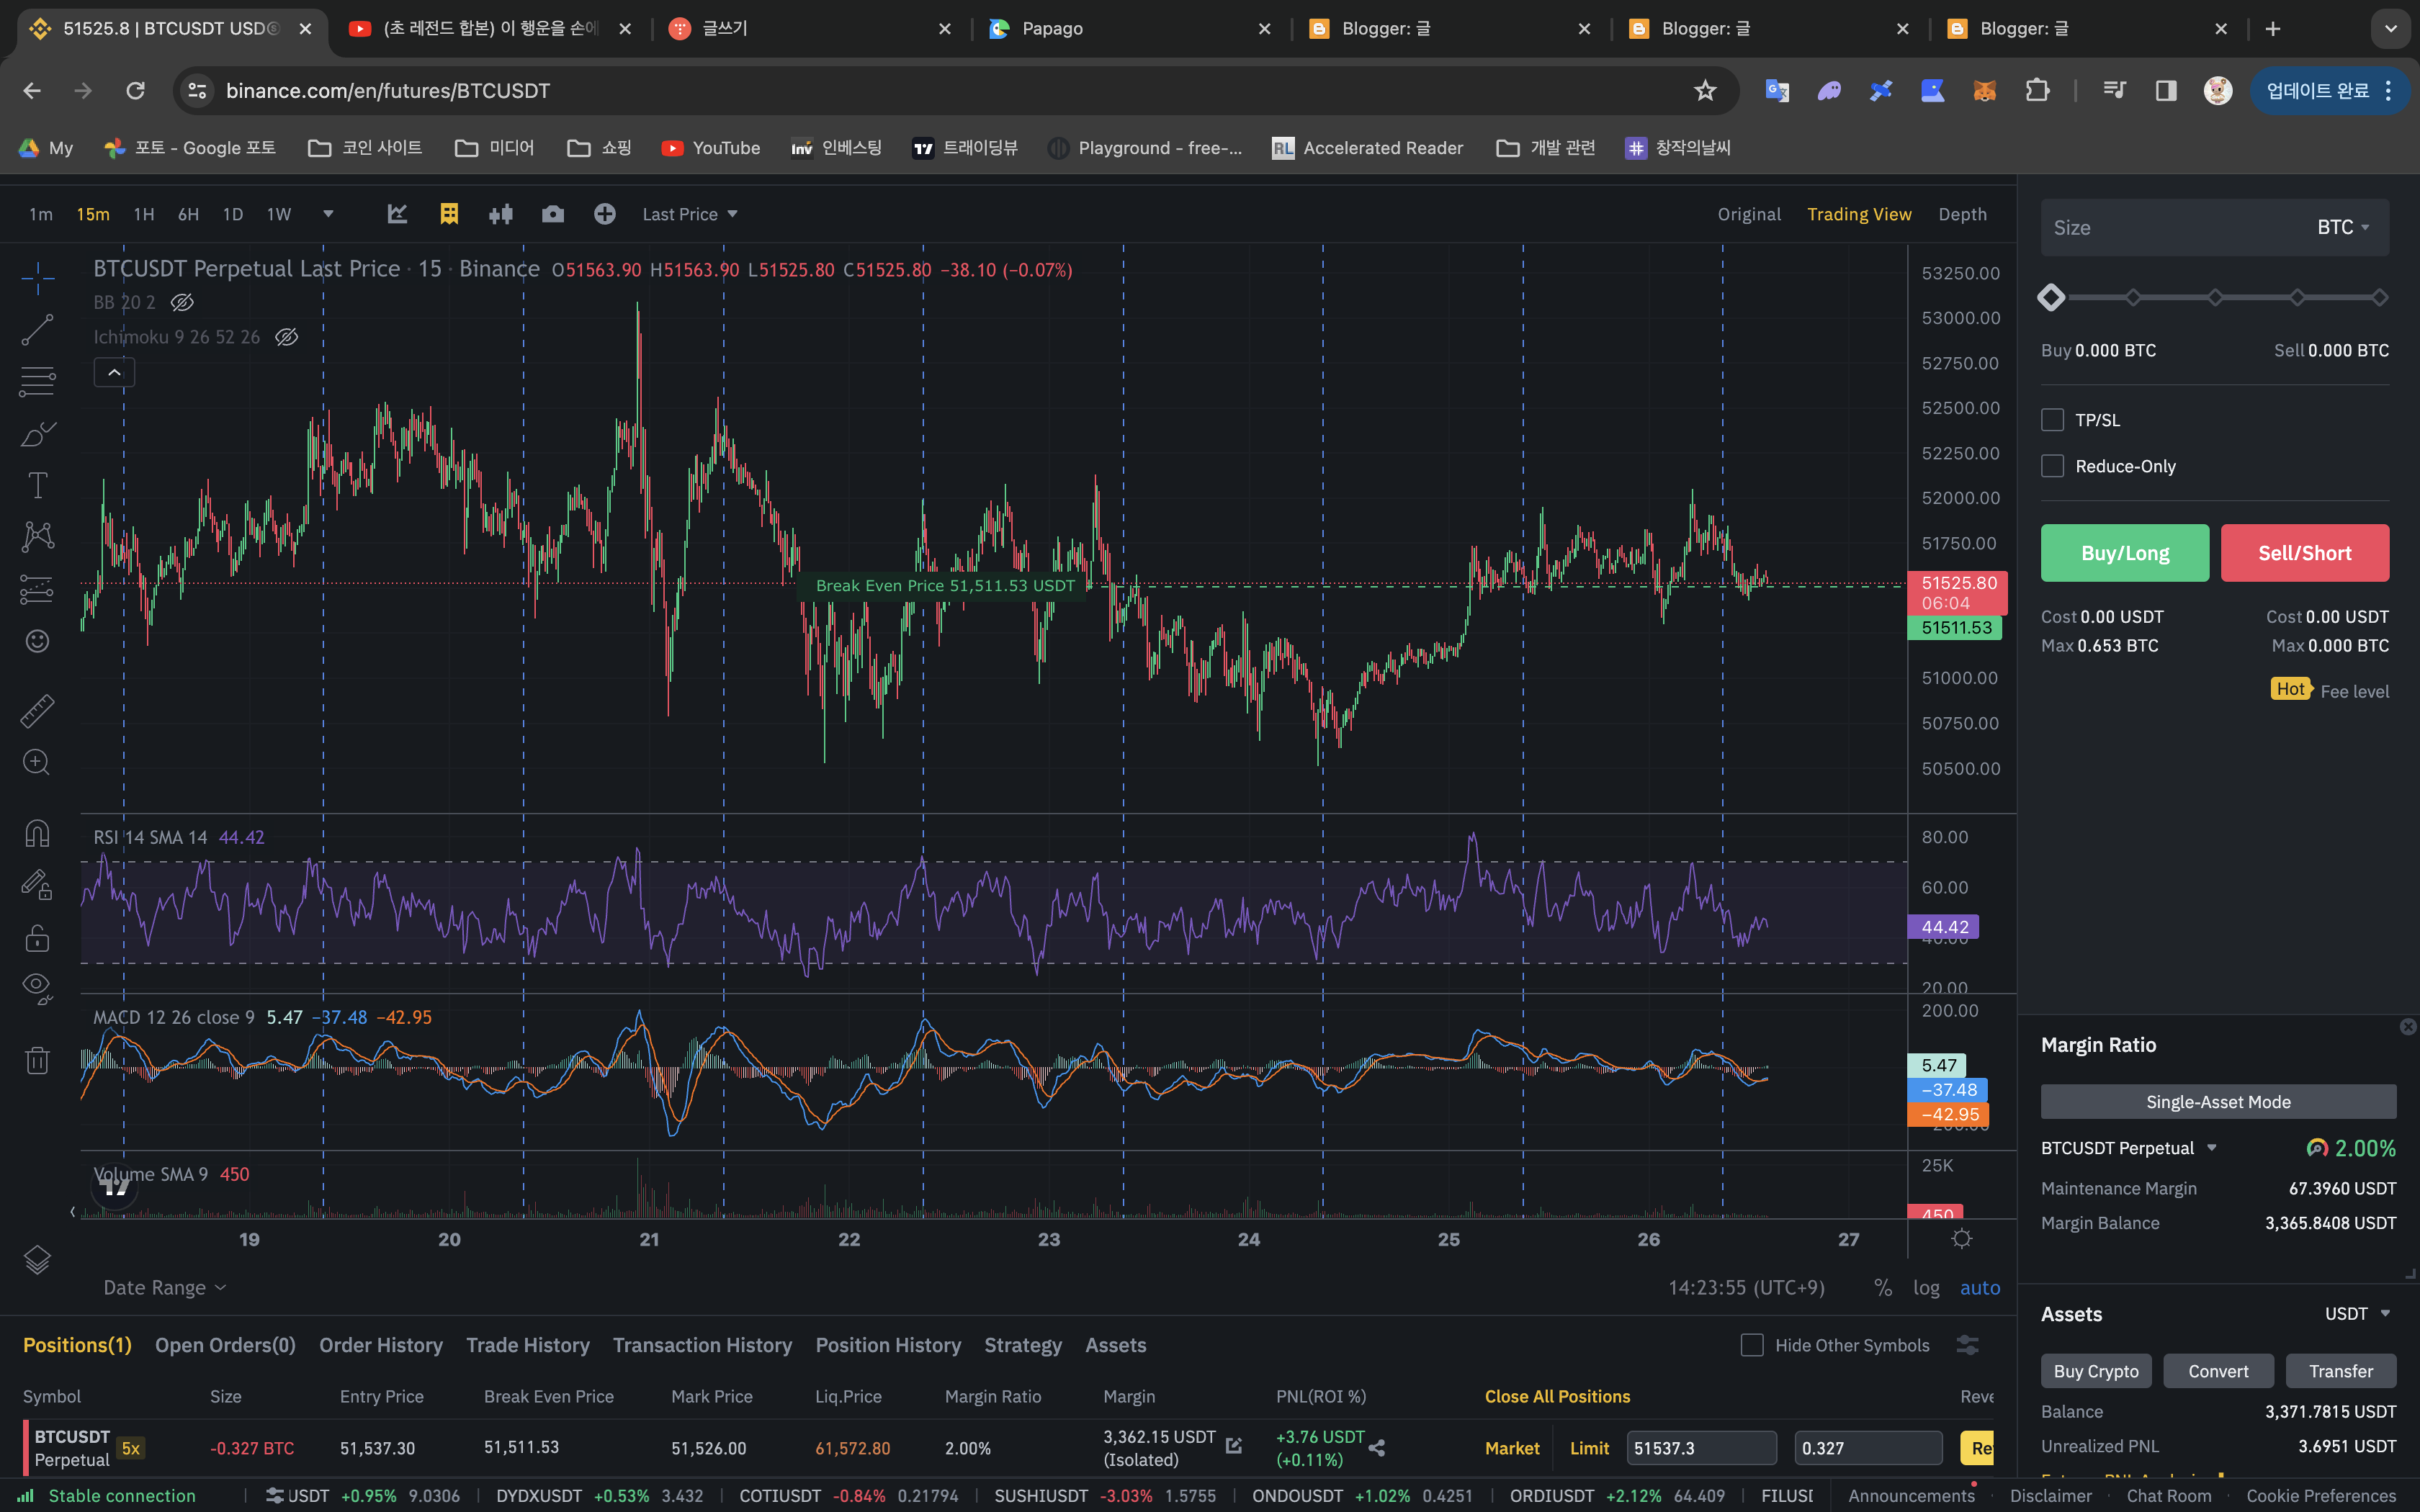Image resolution: width=2420 pixels, height=1512 pixels.
Task: Toggle stay in drawing mode
Action: (38, 885)
